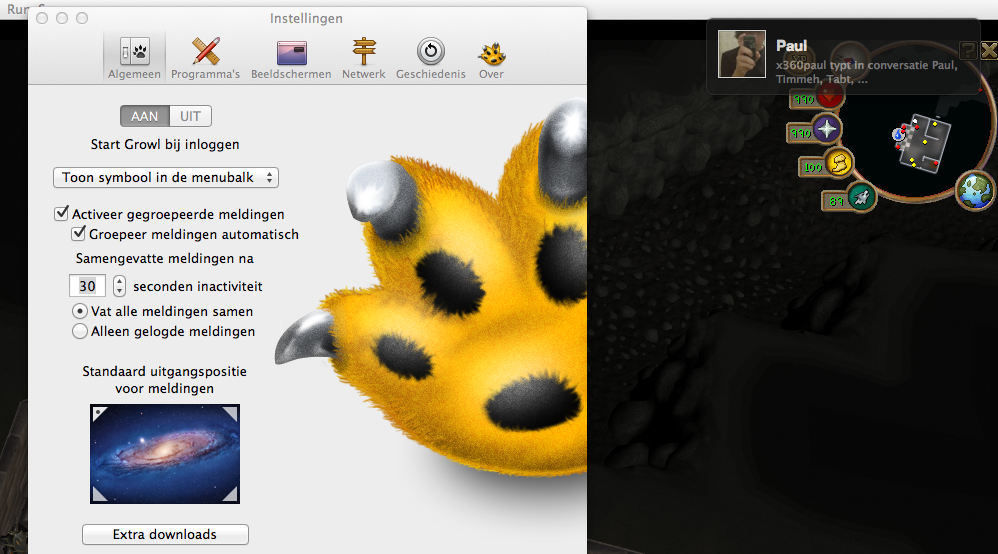The height and width of the screenshot is (554, 998).
Task: Pick top-left corner in position picker
Action: [x=99, y=413]
